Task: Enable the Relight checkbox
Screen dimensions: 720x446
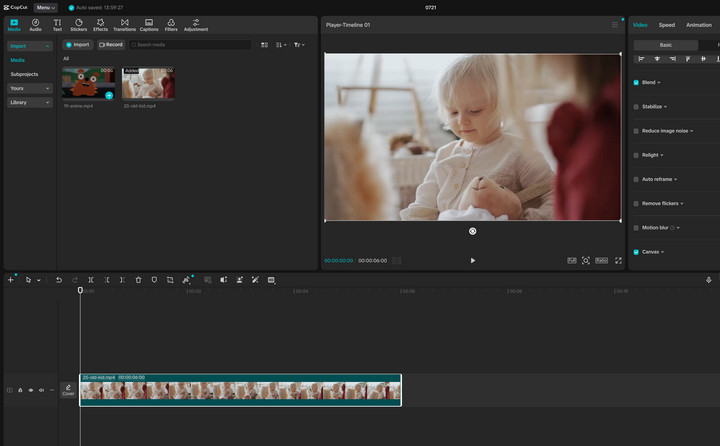Action: (636, 155)
